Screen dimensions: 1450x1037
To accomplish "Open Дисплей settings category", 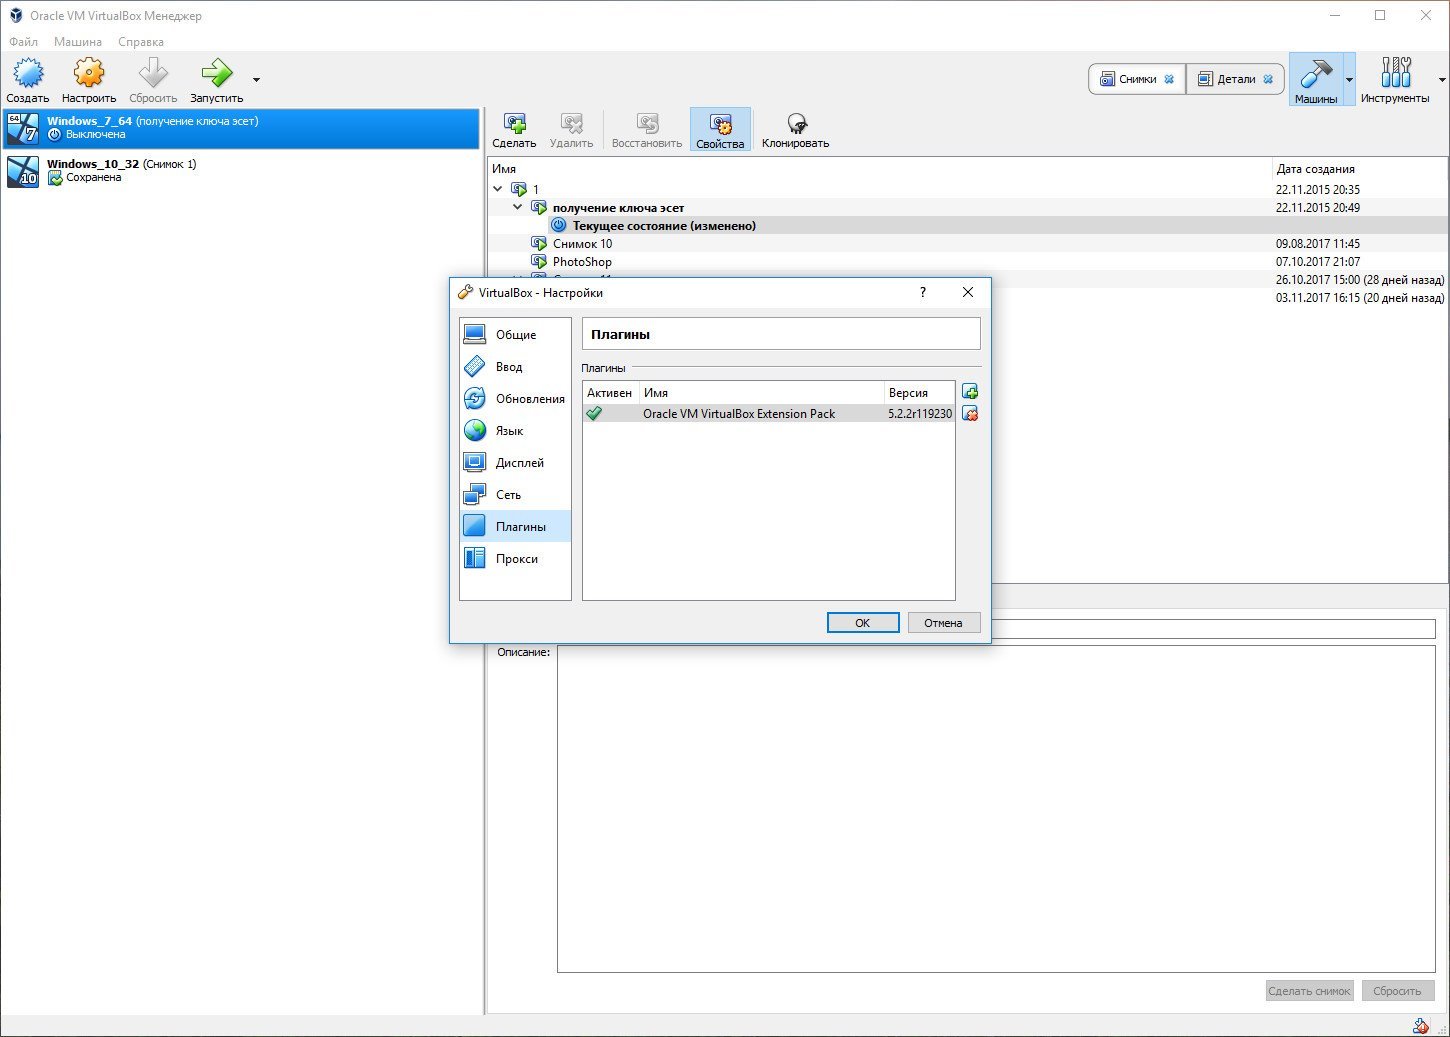I will pyautogui.click(x=515, y=462).
